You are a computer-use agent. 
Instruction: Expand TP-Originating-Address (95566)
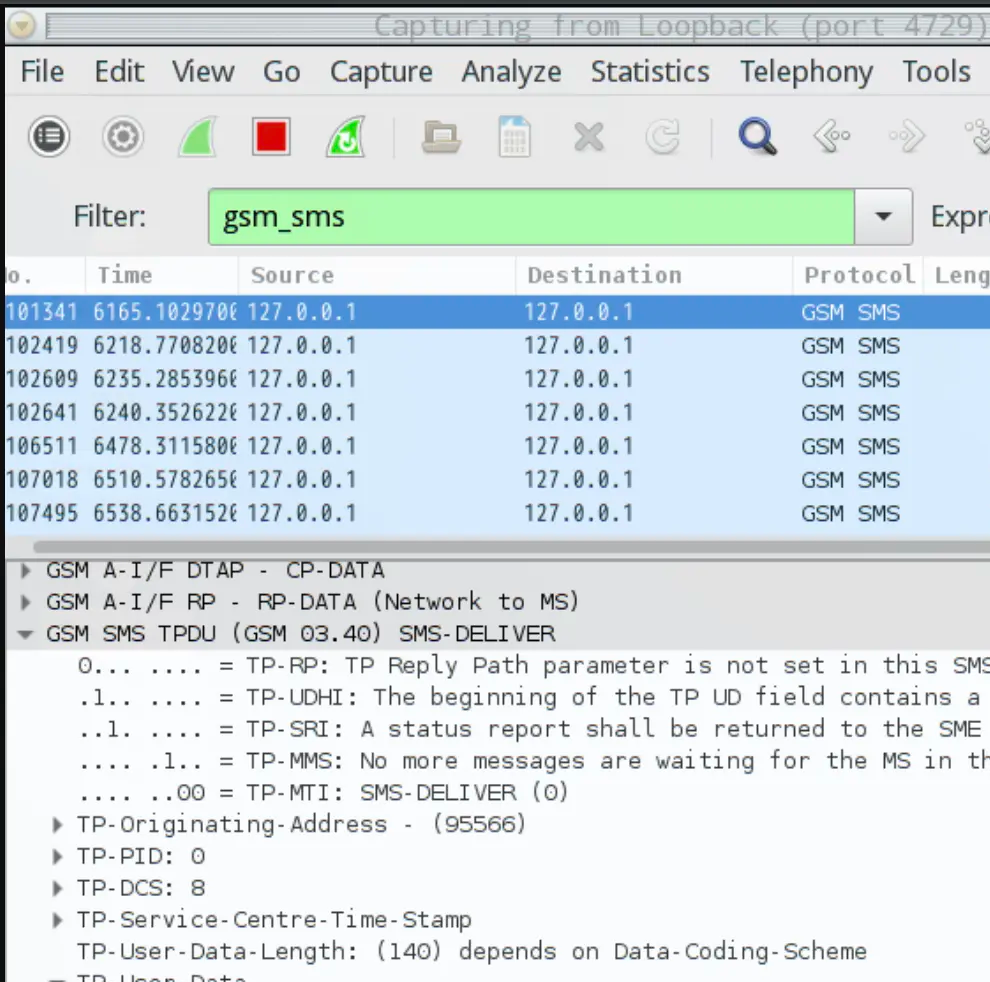[x=57, y=824]
